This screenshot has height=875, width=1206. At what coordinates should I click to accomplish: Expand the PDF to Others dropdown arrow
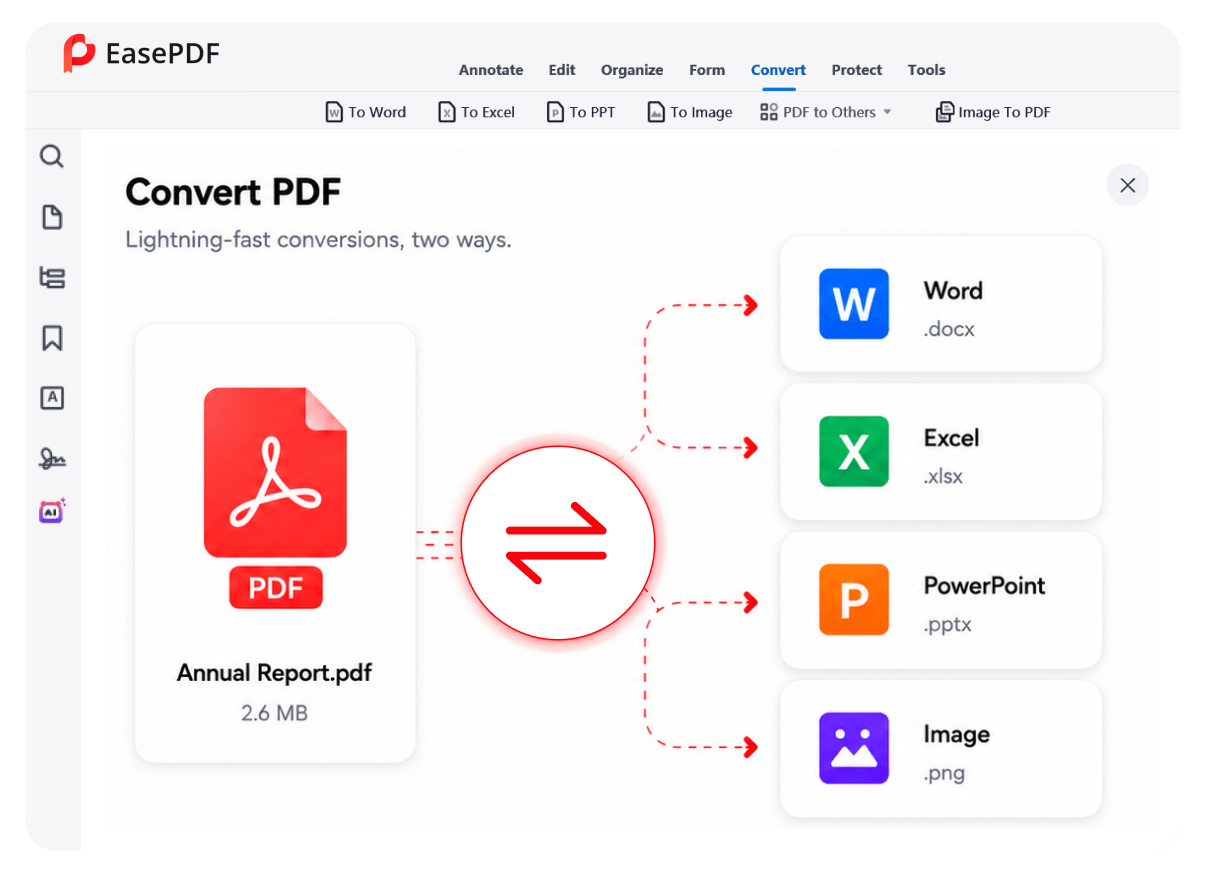pyautogui.click(x=887, y=112)
